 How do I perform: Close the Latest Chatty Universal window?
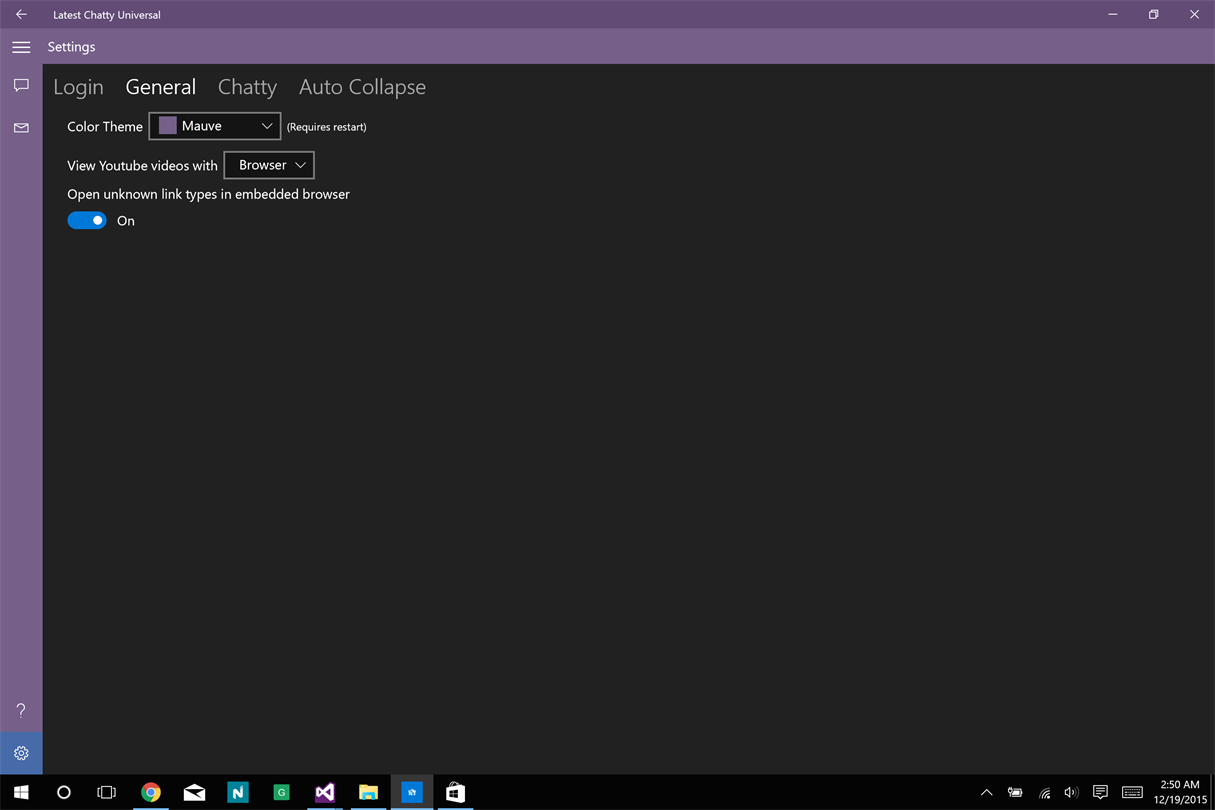[x=1194, y=14]
